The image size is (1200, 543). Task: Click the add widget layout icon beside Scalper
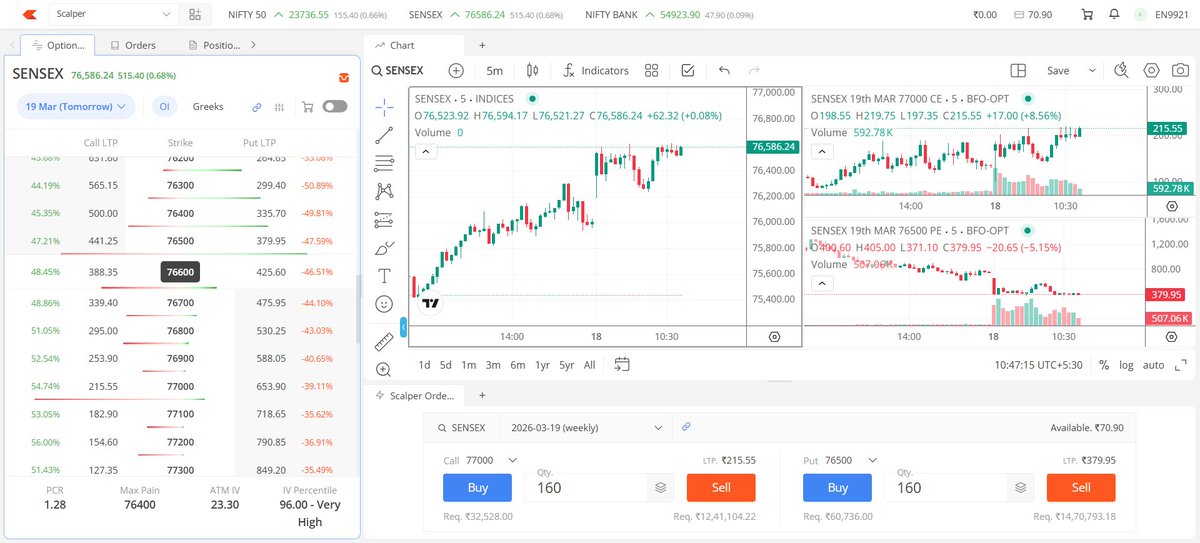(195, 15)
